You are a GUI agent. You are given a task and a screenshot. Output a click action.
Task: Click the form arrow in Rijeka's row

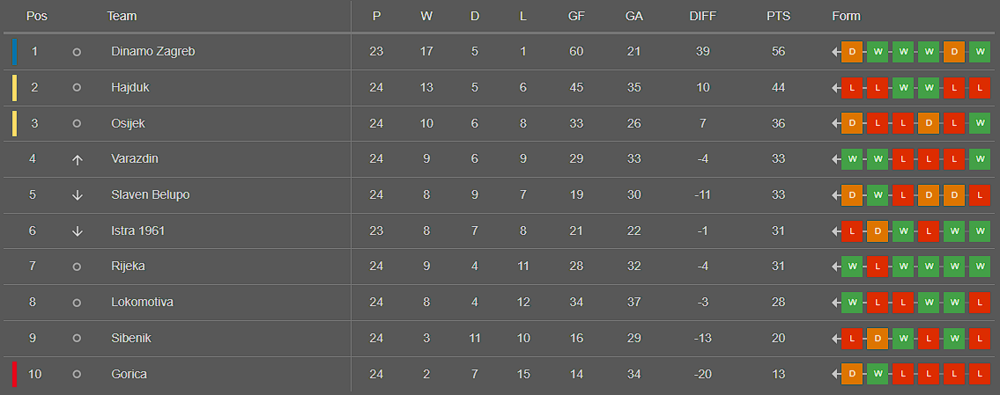(x=836, y=267)
